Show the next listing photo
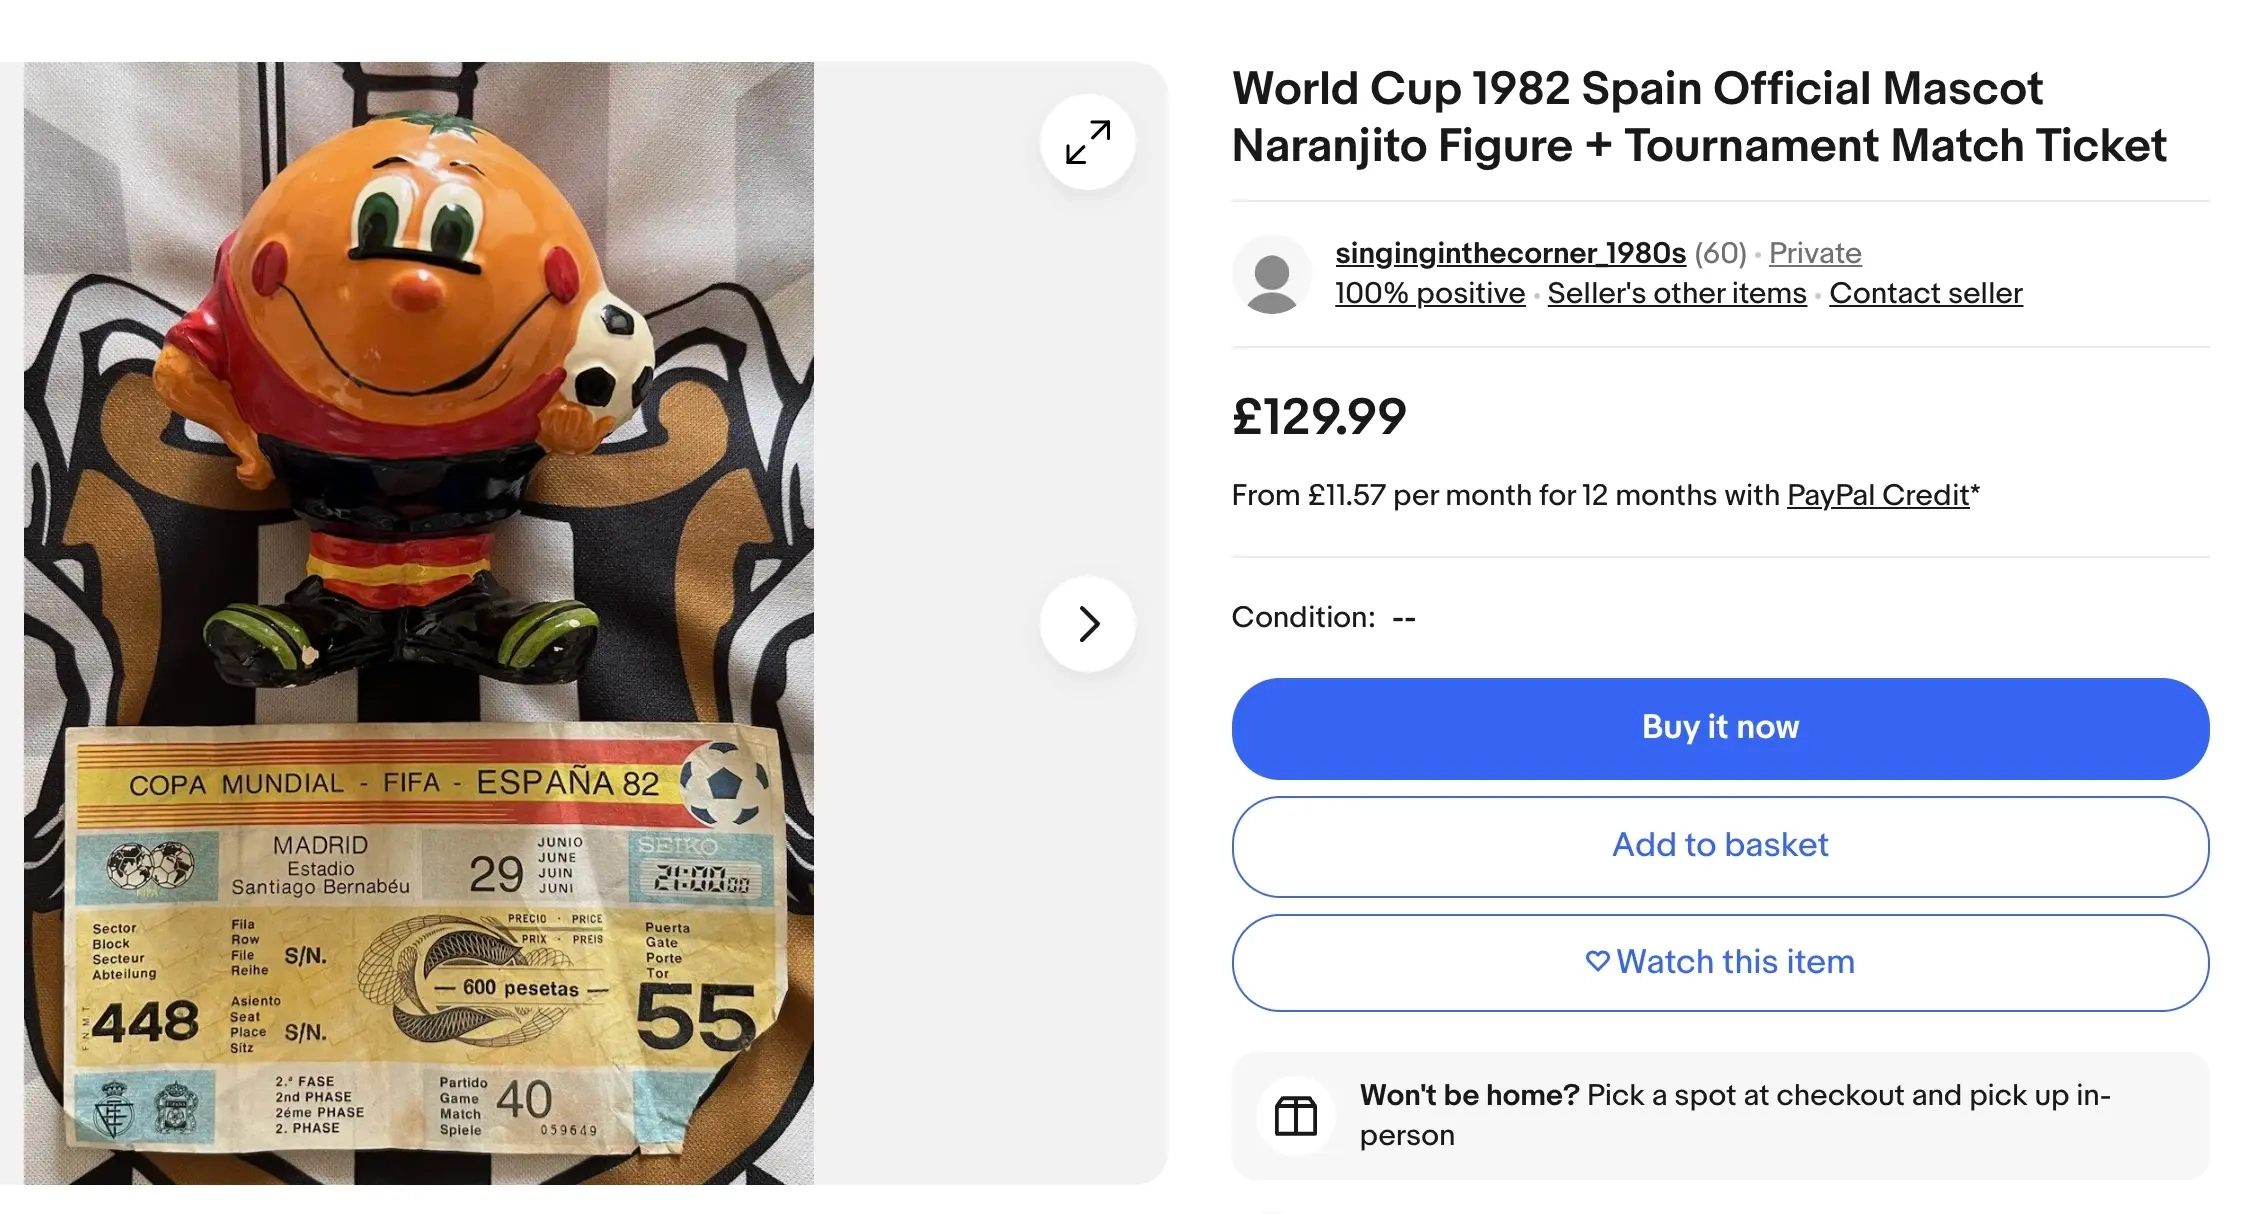The height and width of the screenshot is (1214, 2254). coord(1088,624)
